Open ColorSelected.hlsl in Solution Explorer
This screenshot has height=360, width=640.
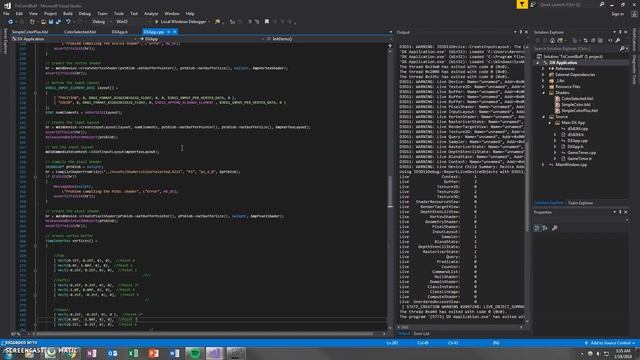click(x=577, y=99)
